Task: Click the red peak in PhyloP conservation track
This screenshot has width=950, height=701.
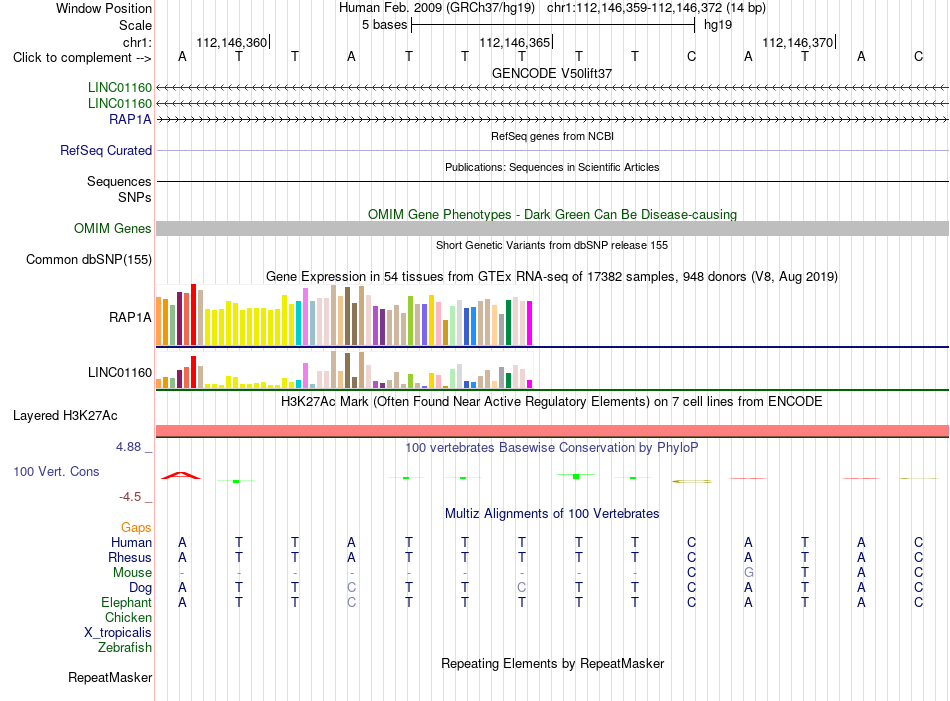Action: click(181, 476)
